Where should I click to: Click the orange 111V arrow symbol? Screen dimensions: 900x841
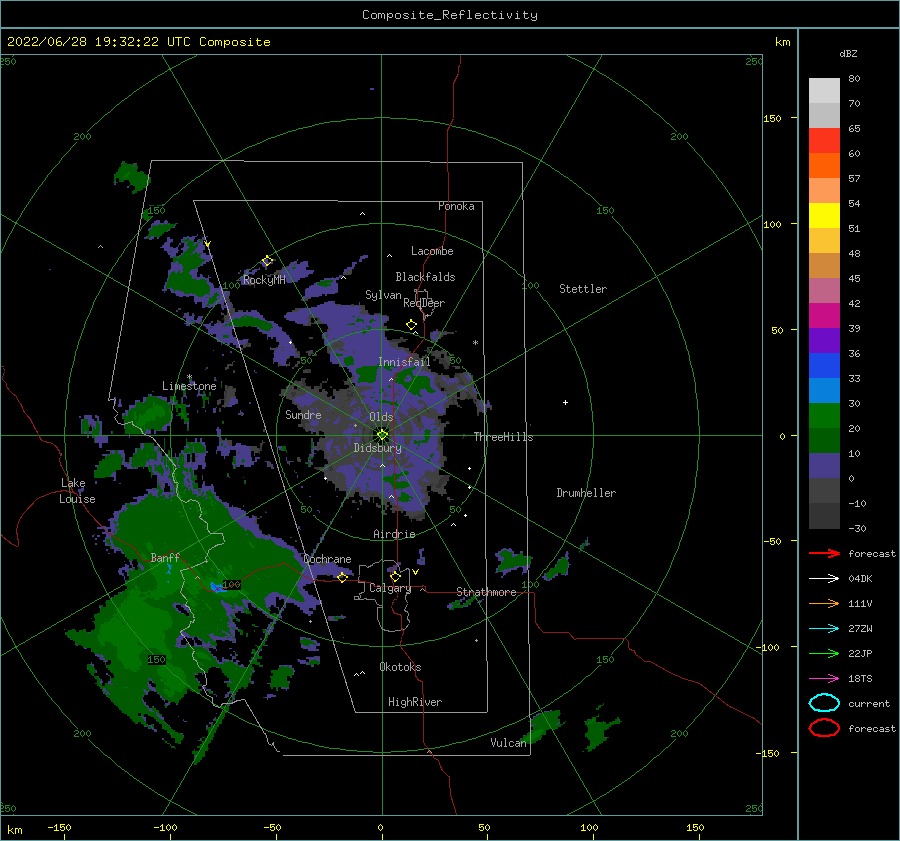point(824,603)
